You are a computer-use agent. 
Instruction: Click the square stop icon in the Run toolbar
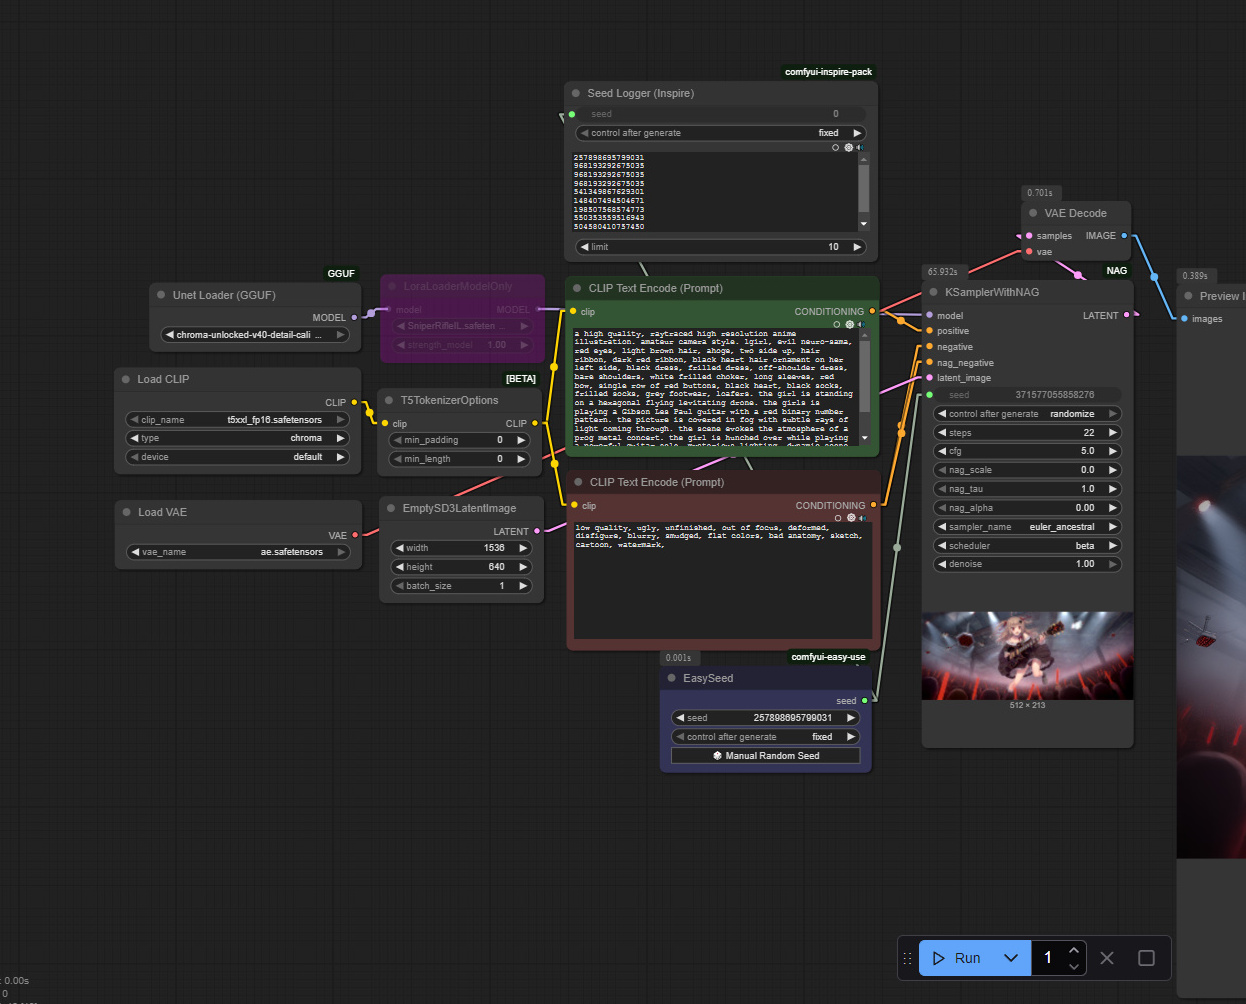1147,958
